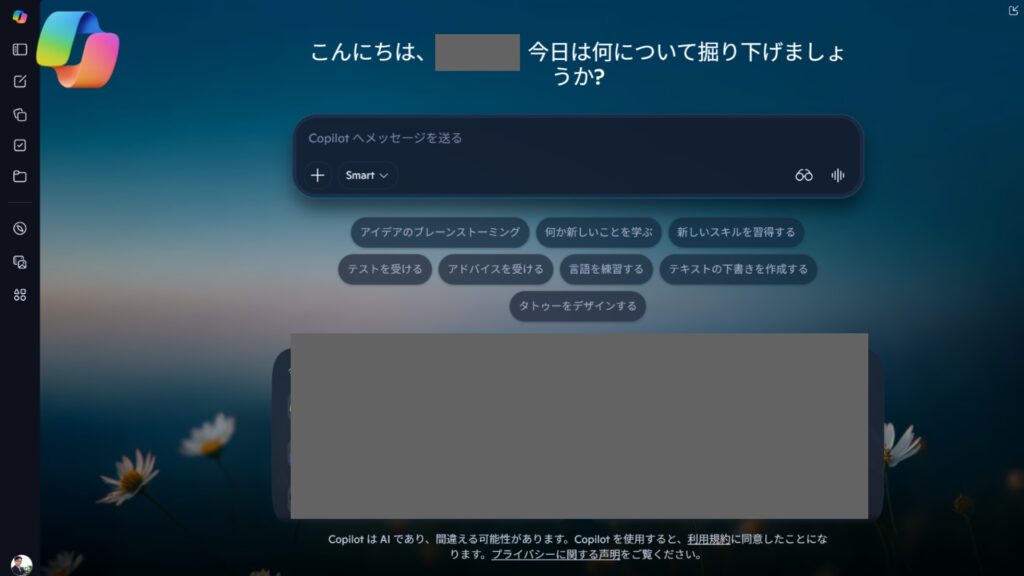Start a new chat with the compose icon
The image size is (1024, 576).
20,82
